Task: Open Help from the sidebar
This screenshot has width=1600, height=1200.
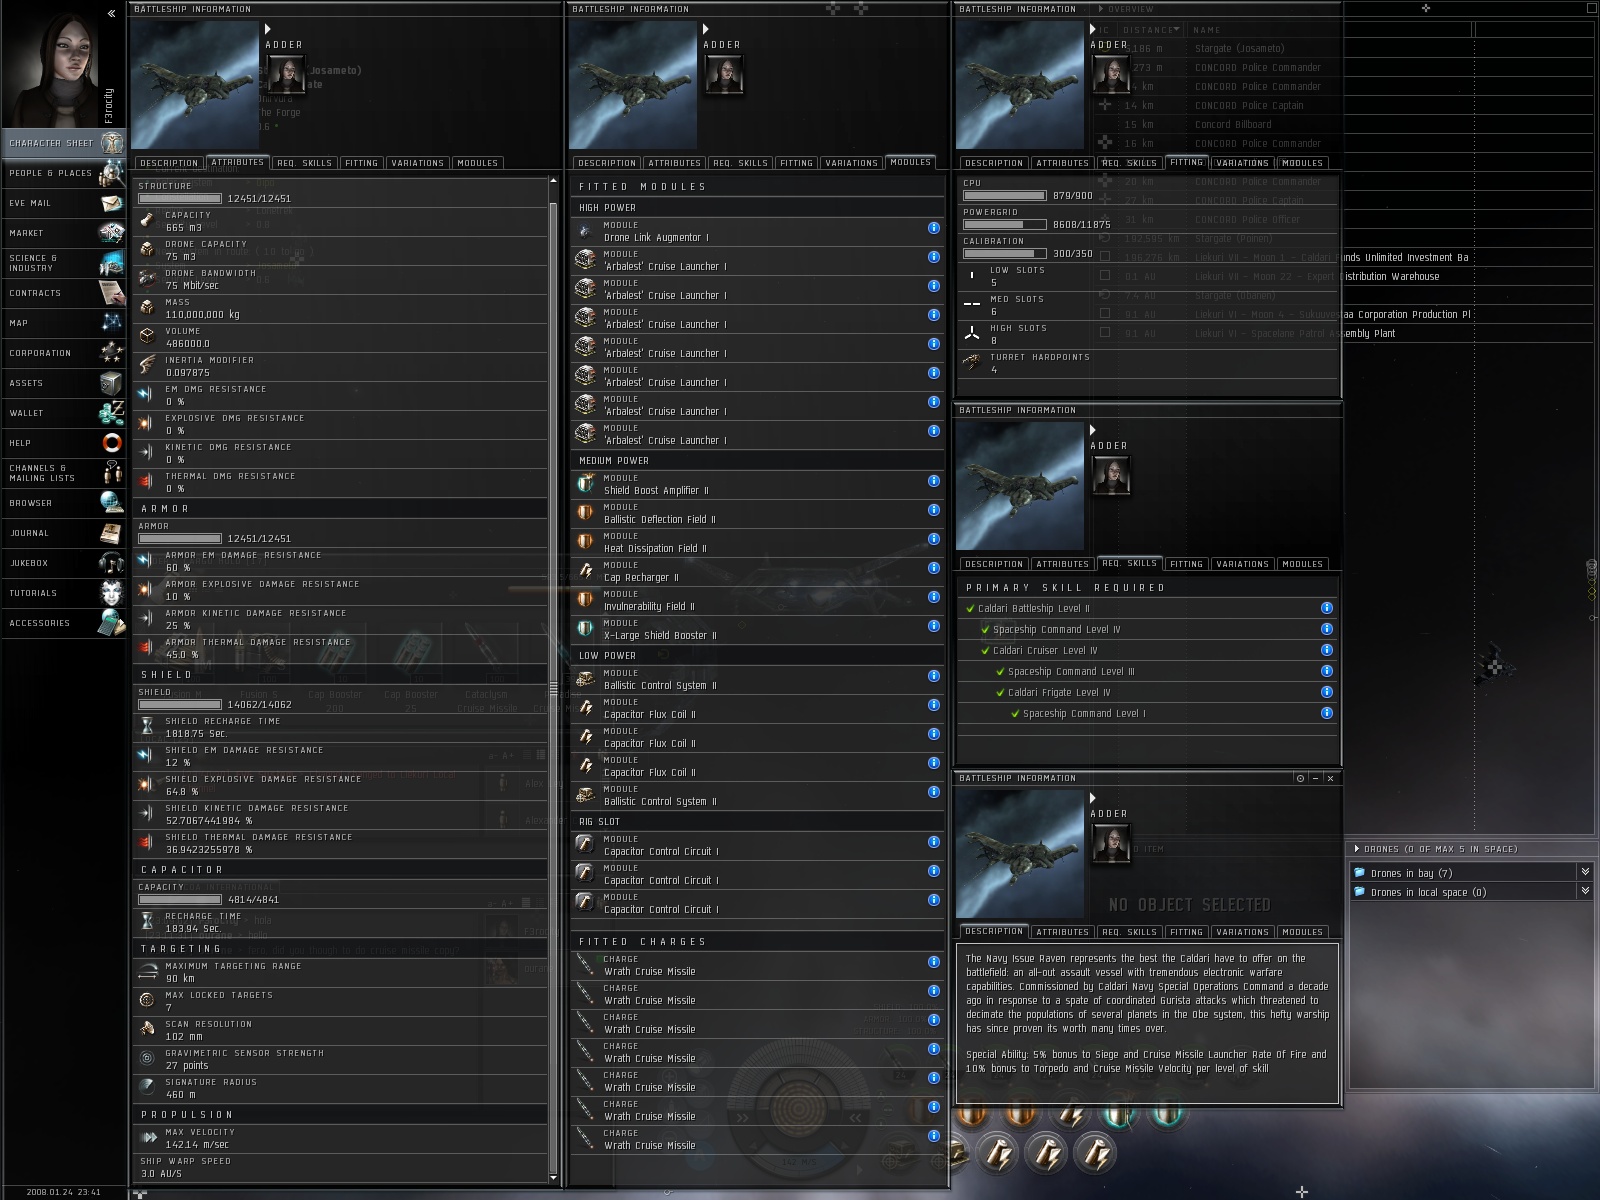Action: pos(64,443)
